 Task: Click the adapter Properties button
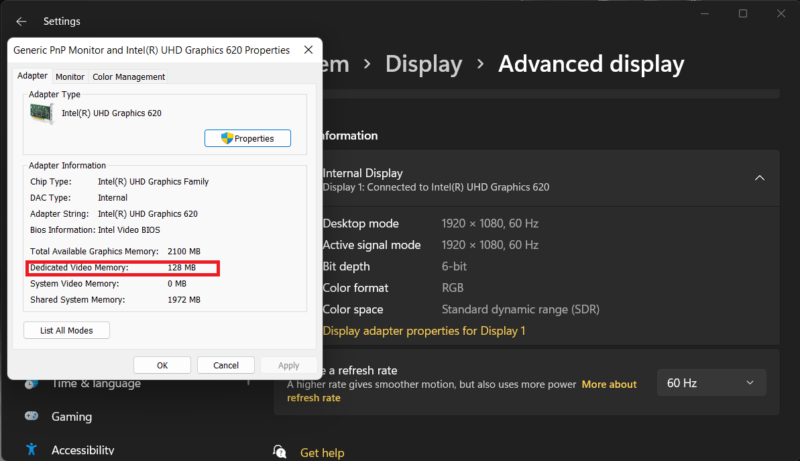click(247, 138)
